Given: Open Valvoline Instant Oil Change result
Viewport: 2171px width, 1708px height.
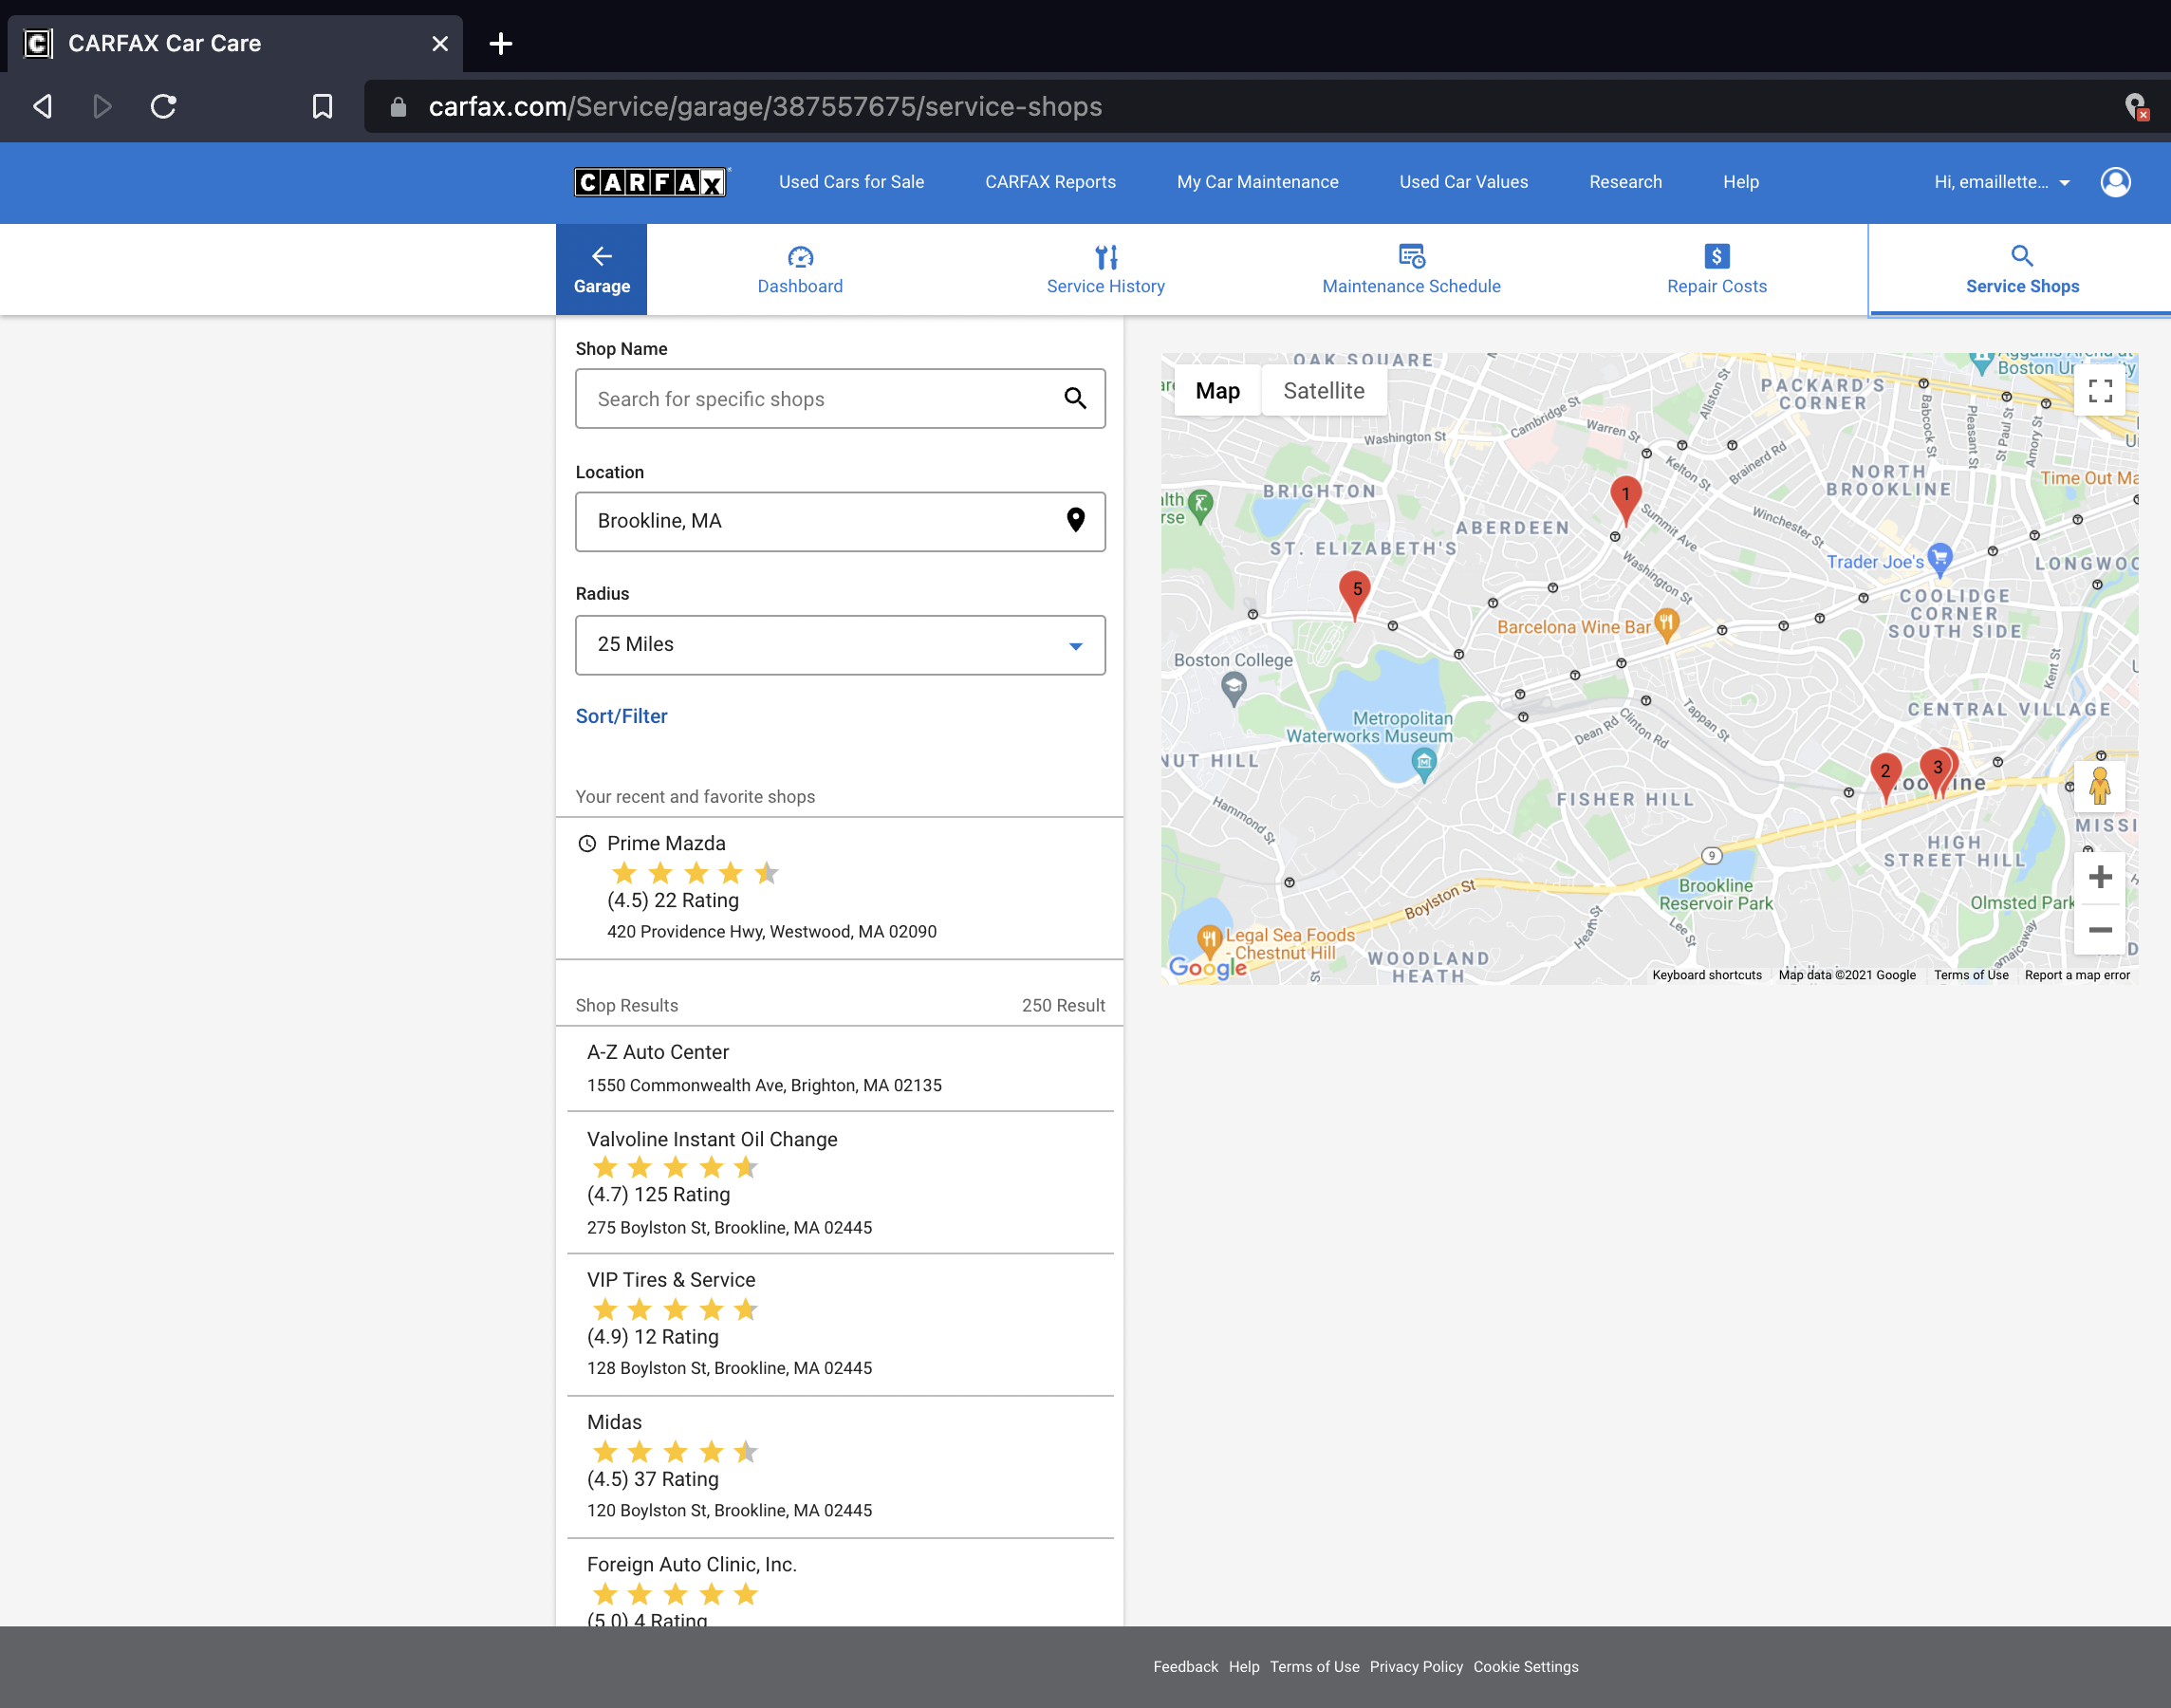Looking at the screenshot, I should coord(840,1182).
